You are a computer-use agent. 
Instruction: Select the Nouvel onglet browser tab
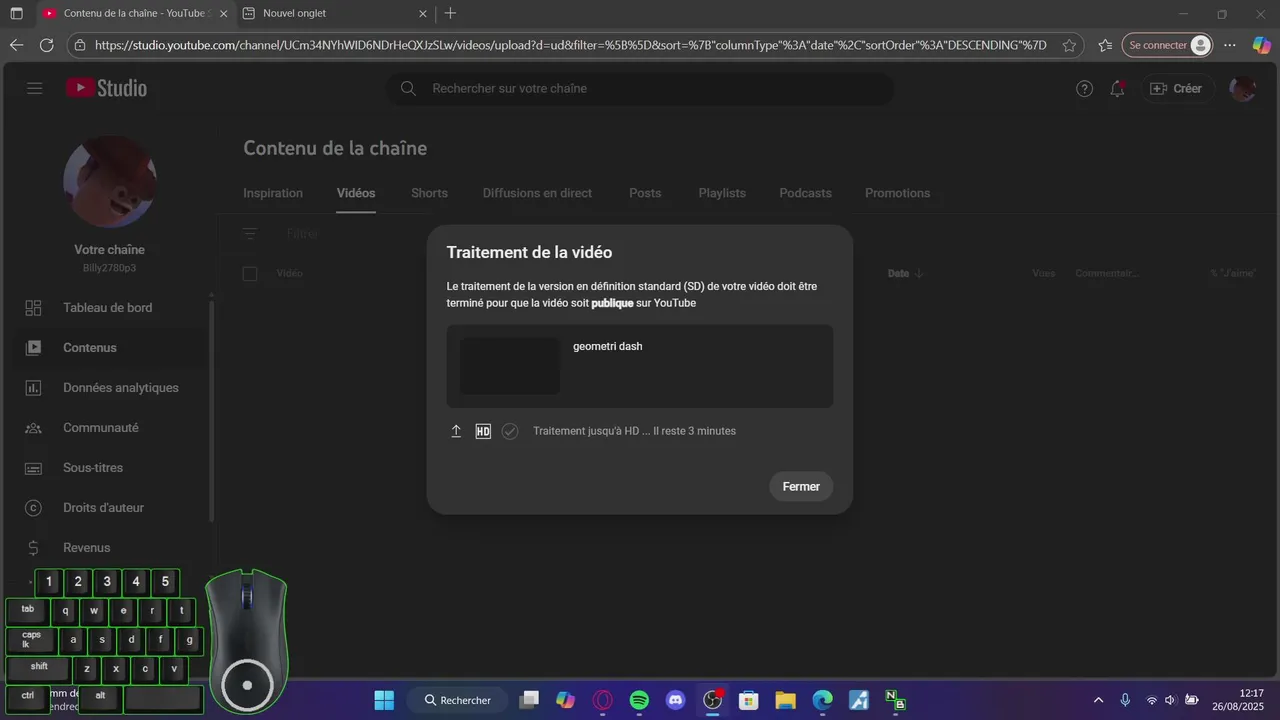334,14
